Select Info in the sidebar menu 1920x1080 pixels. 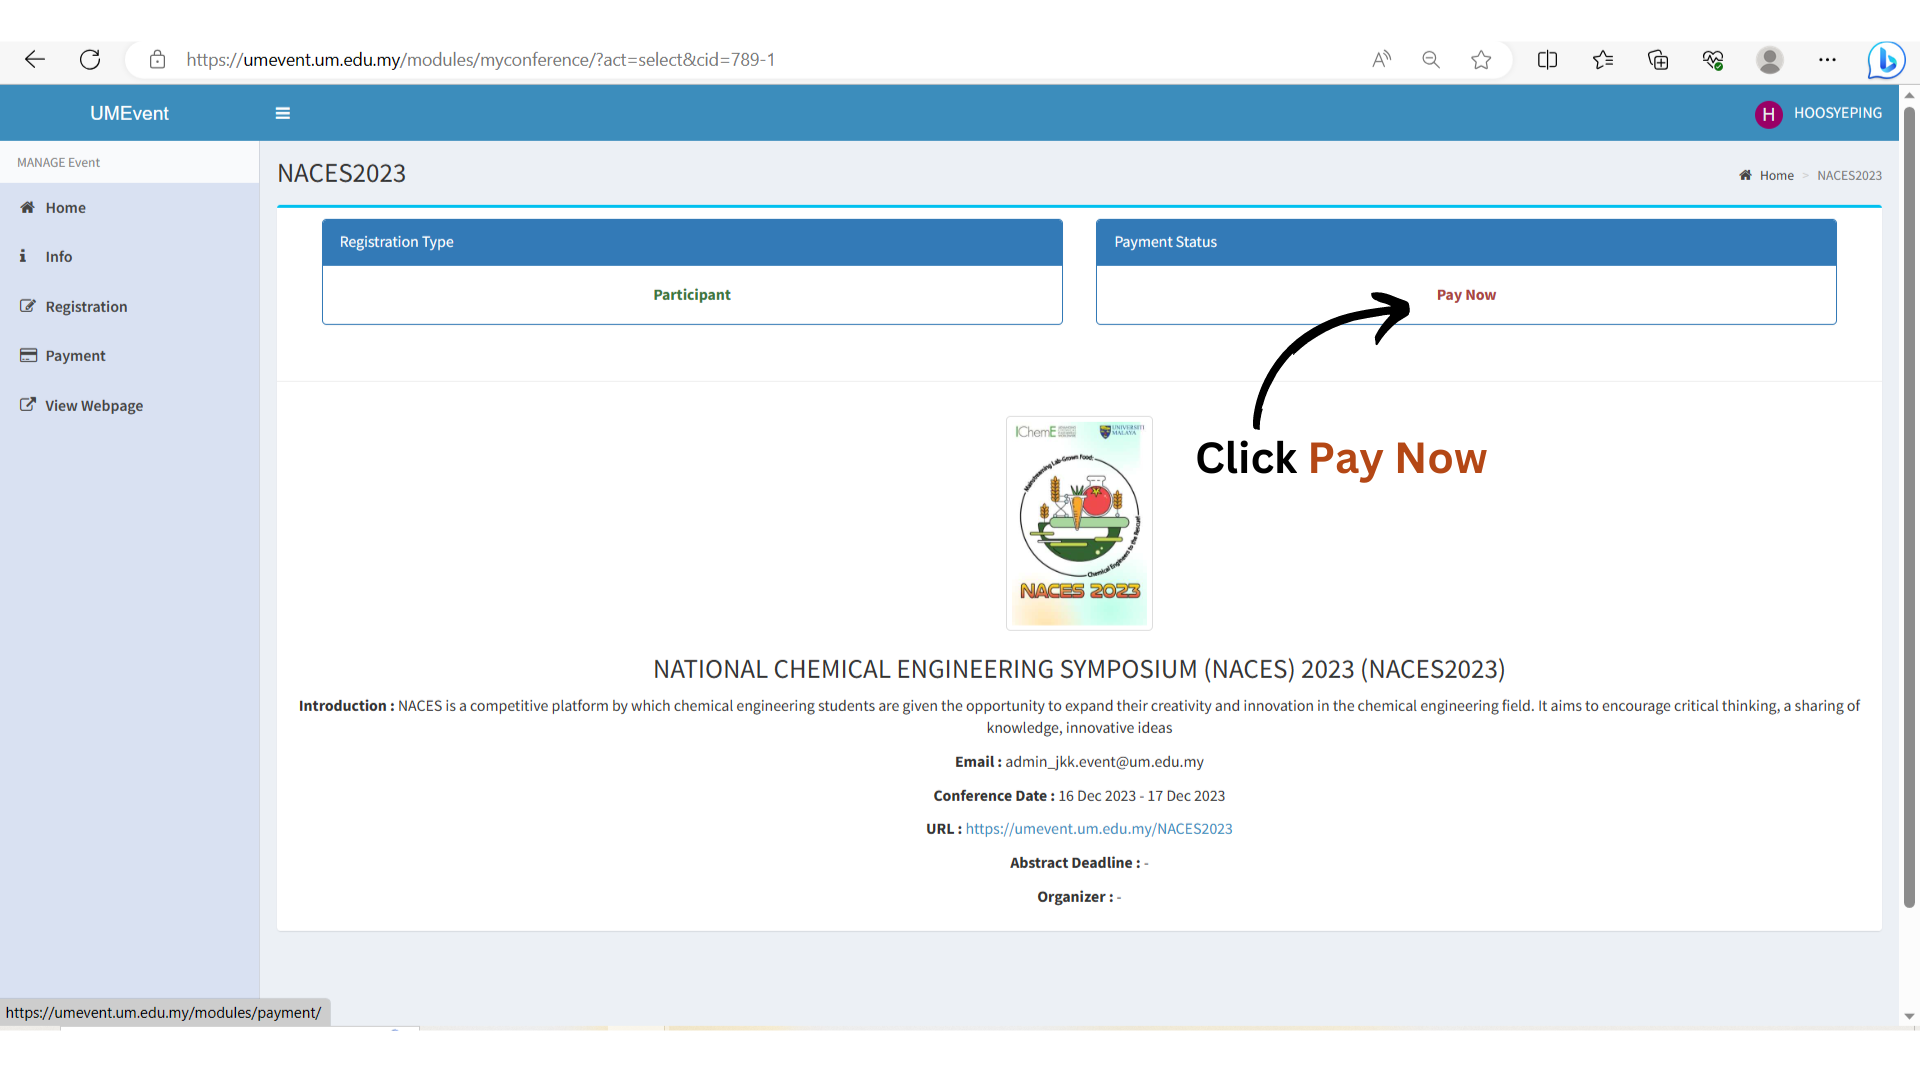pos(58,257)
